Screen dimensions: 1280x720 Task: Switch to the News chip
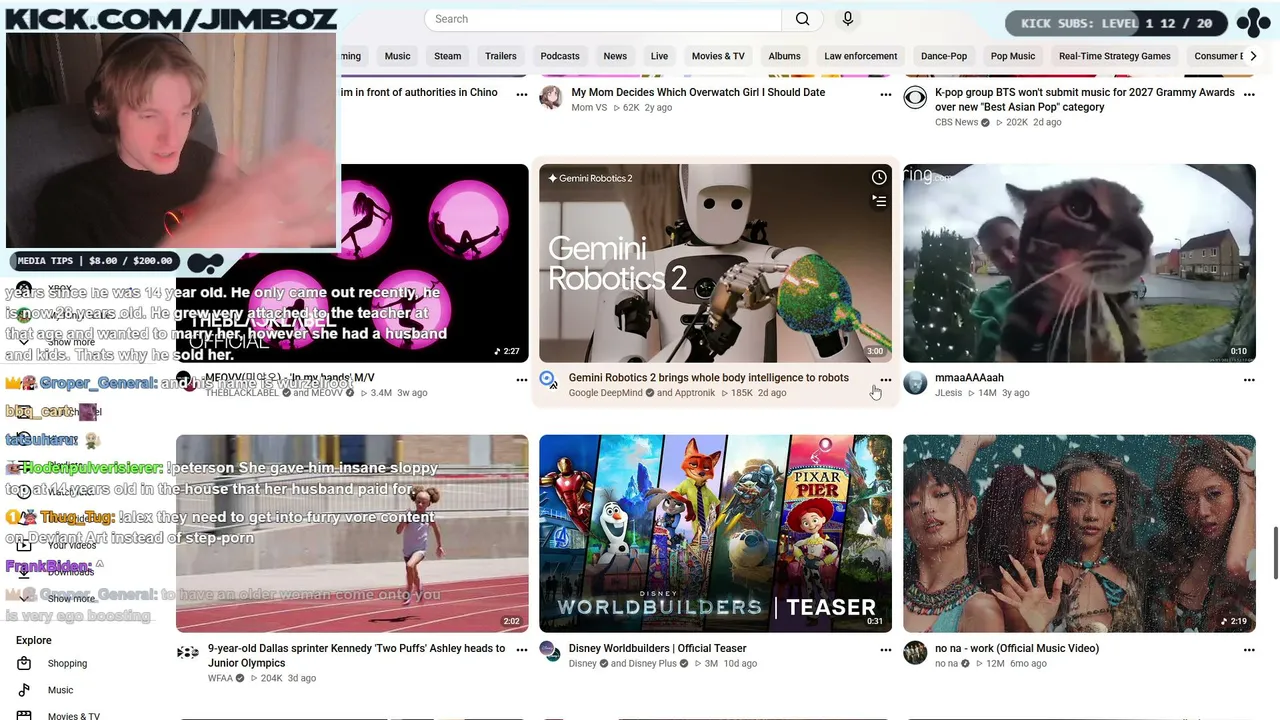coord(615,56)
